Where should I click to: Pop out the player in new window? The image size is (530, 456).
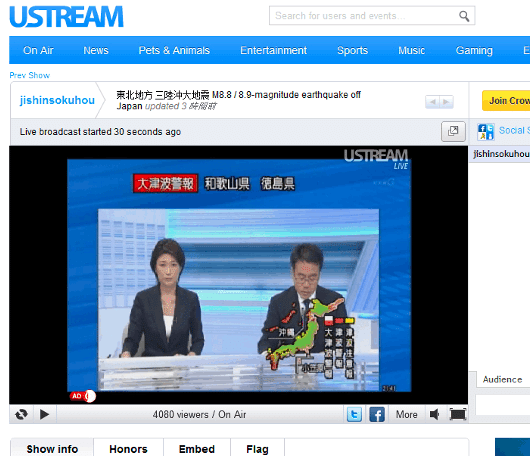tap(453, 131)
